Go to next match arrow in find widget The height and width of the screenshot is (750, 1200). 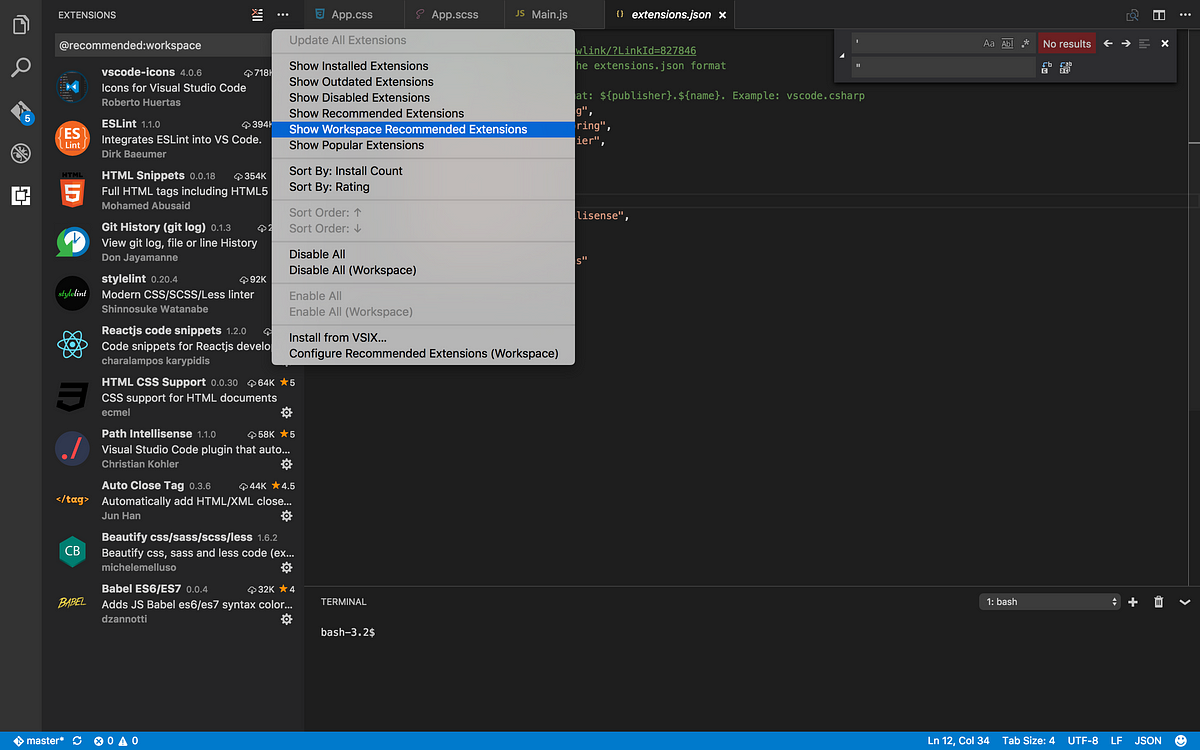click(x=1126, y=44)
